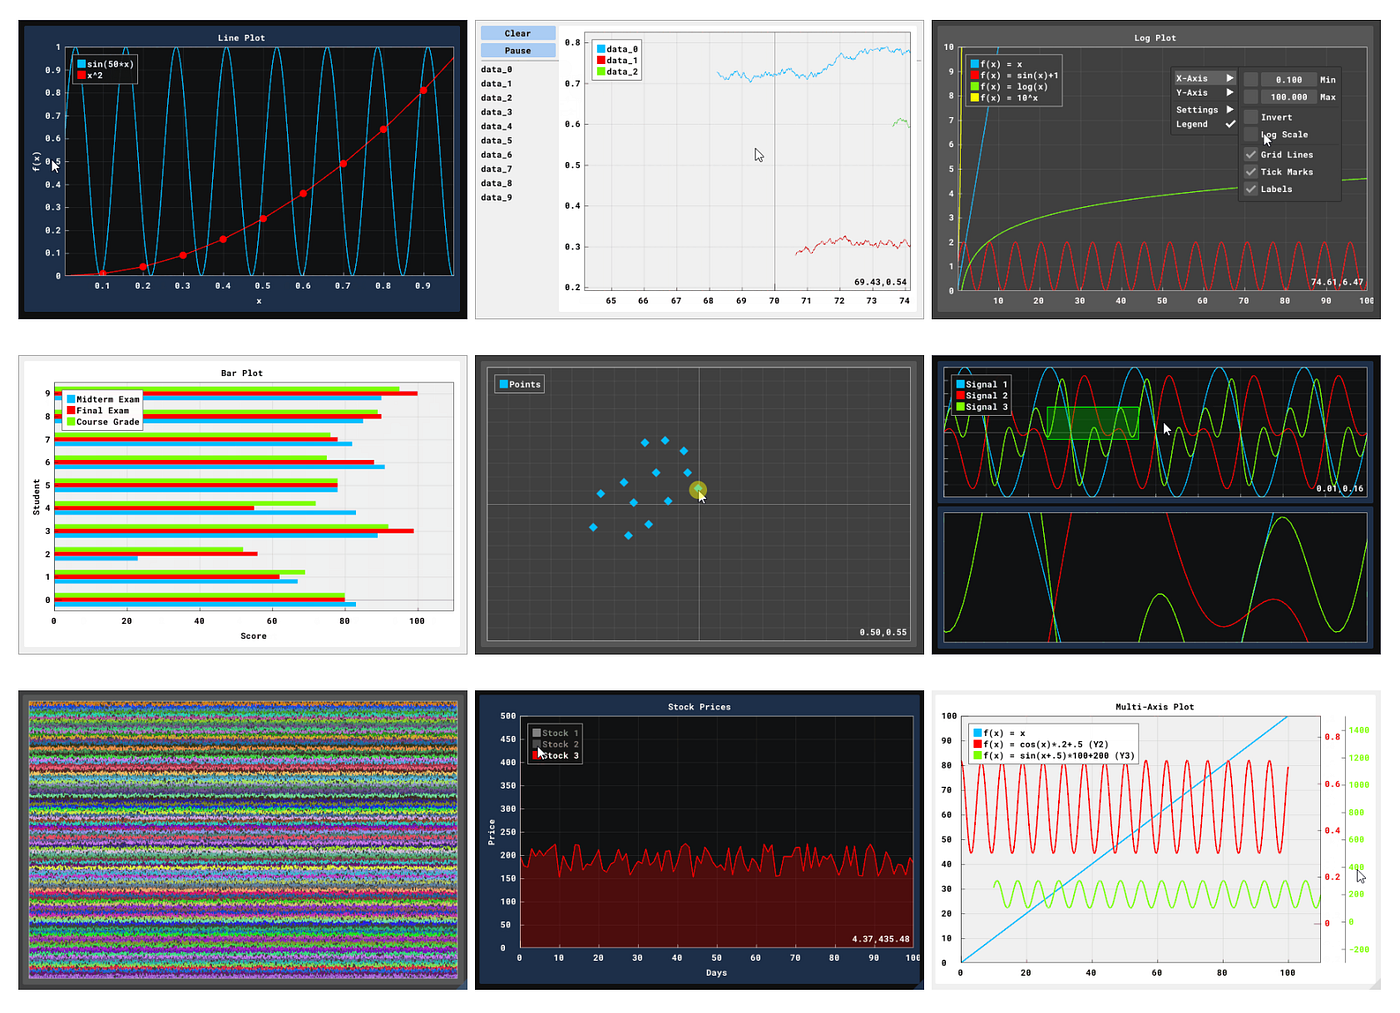Click the green query rectangle on signals plot
This screenshot has height=1013, width=1400.
(1092, 423)
